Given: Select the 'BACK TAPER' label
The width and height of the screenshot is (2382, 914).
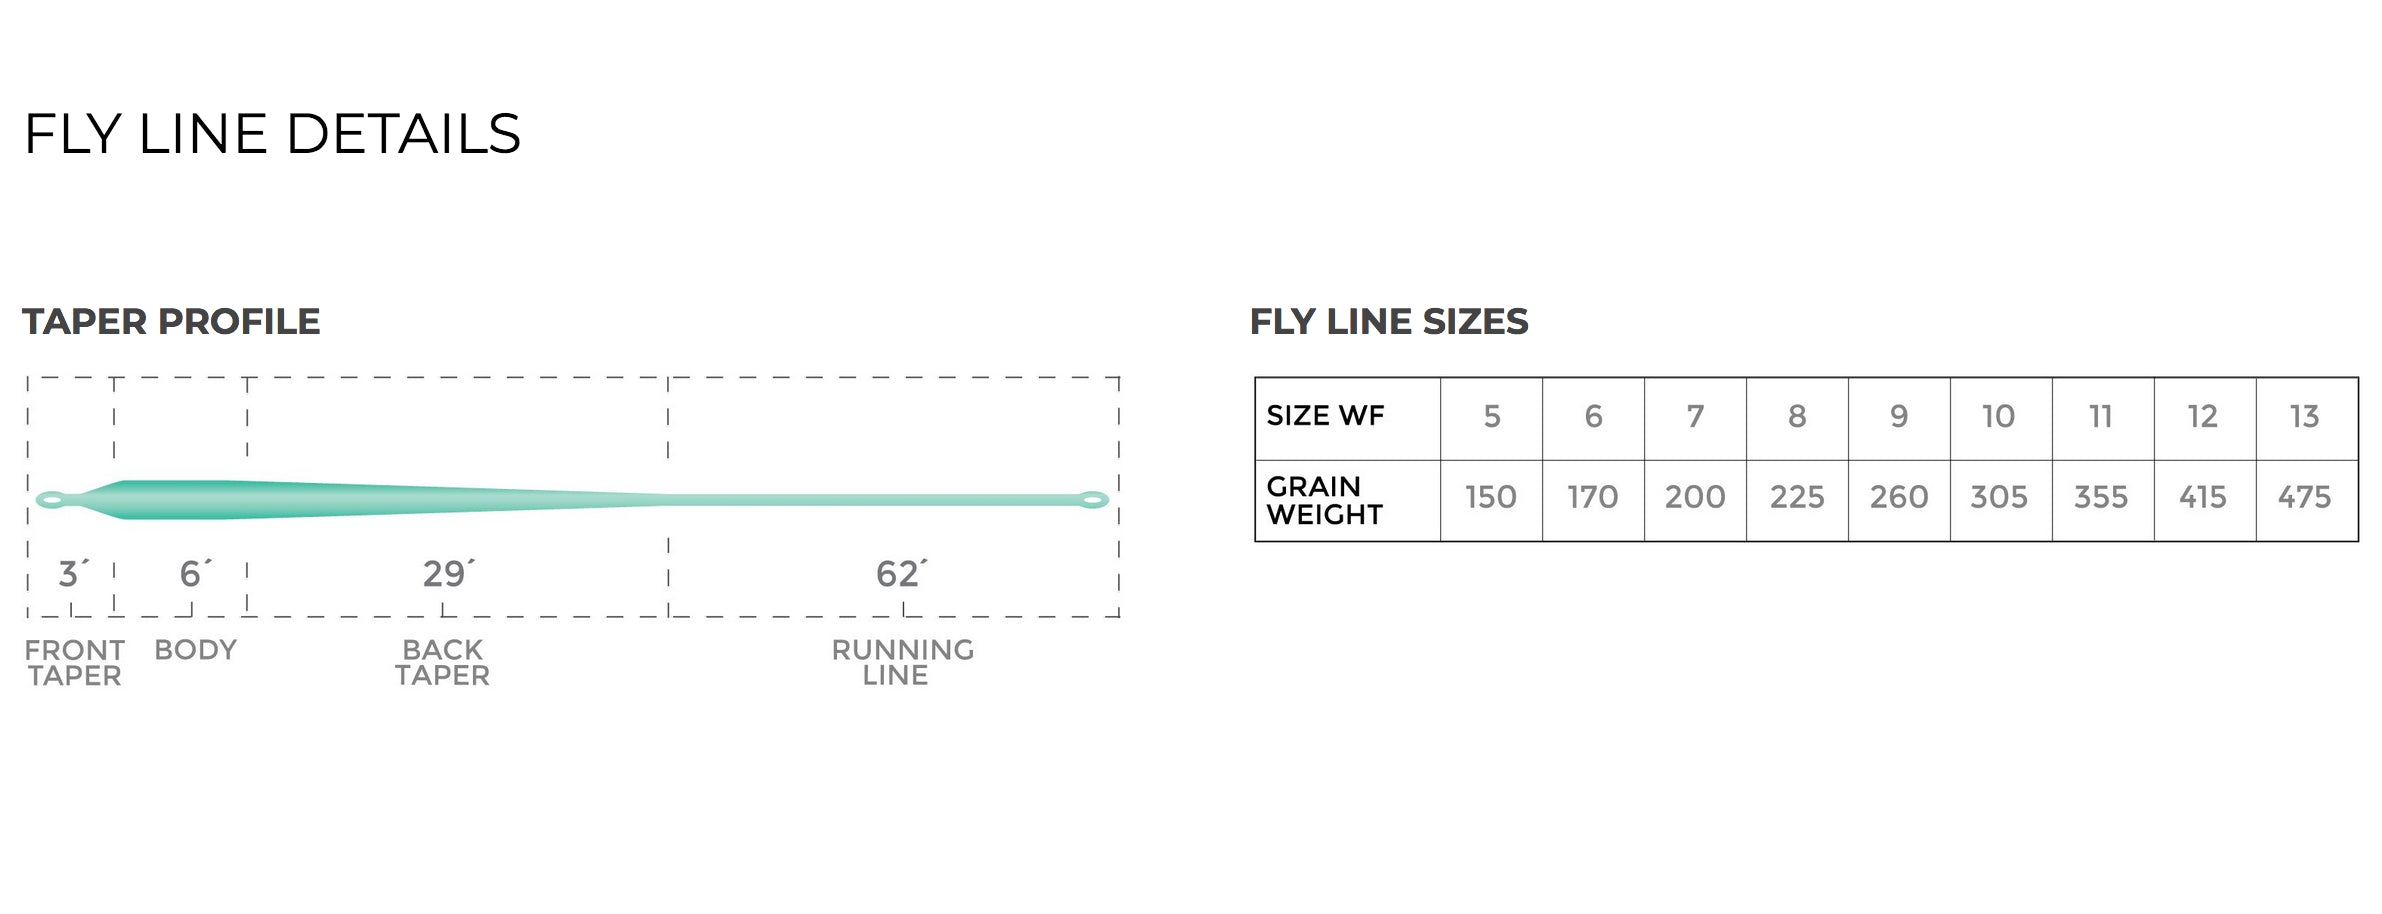Looking at the screenshot, I should click(442, 662).
